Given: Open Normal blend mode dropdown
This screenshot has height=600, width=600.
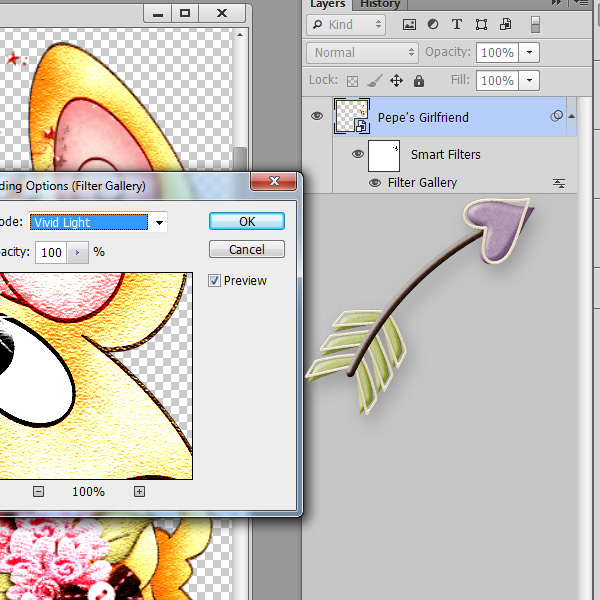Looking at the screenshot, I should click(x=362, y=52).
